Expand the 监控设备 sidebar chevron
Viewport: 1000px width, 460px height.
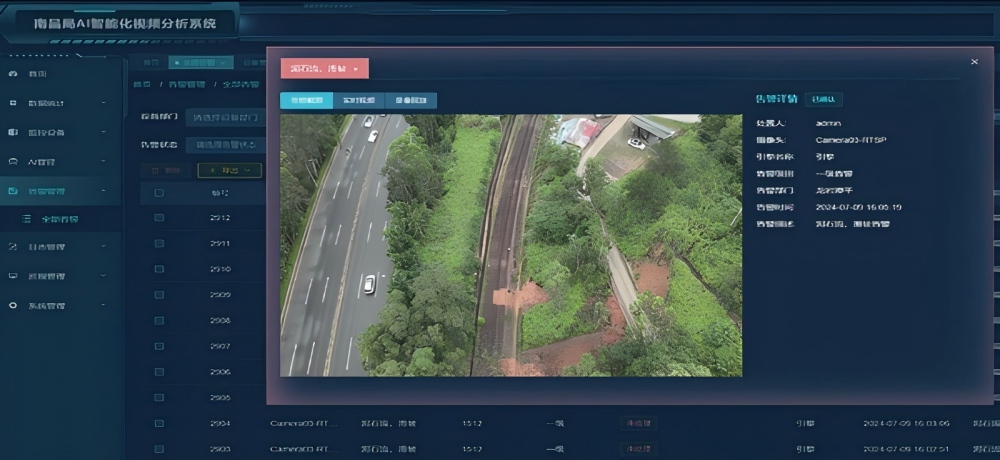tap(103, 132)
